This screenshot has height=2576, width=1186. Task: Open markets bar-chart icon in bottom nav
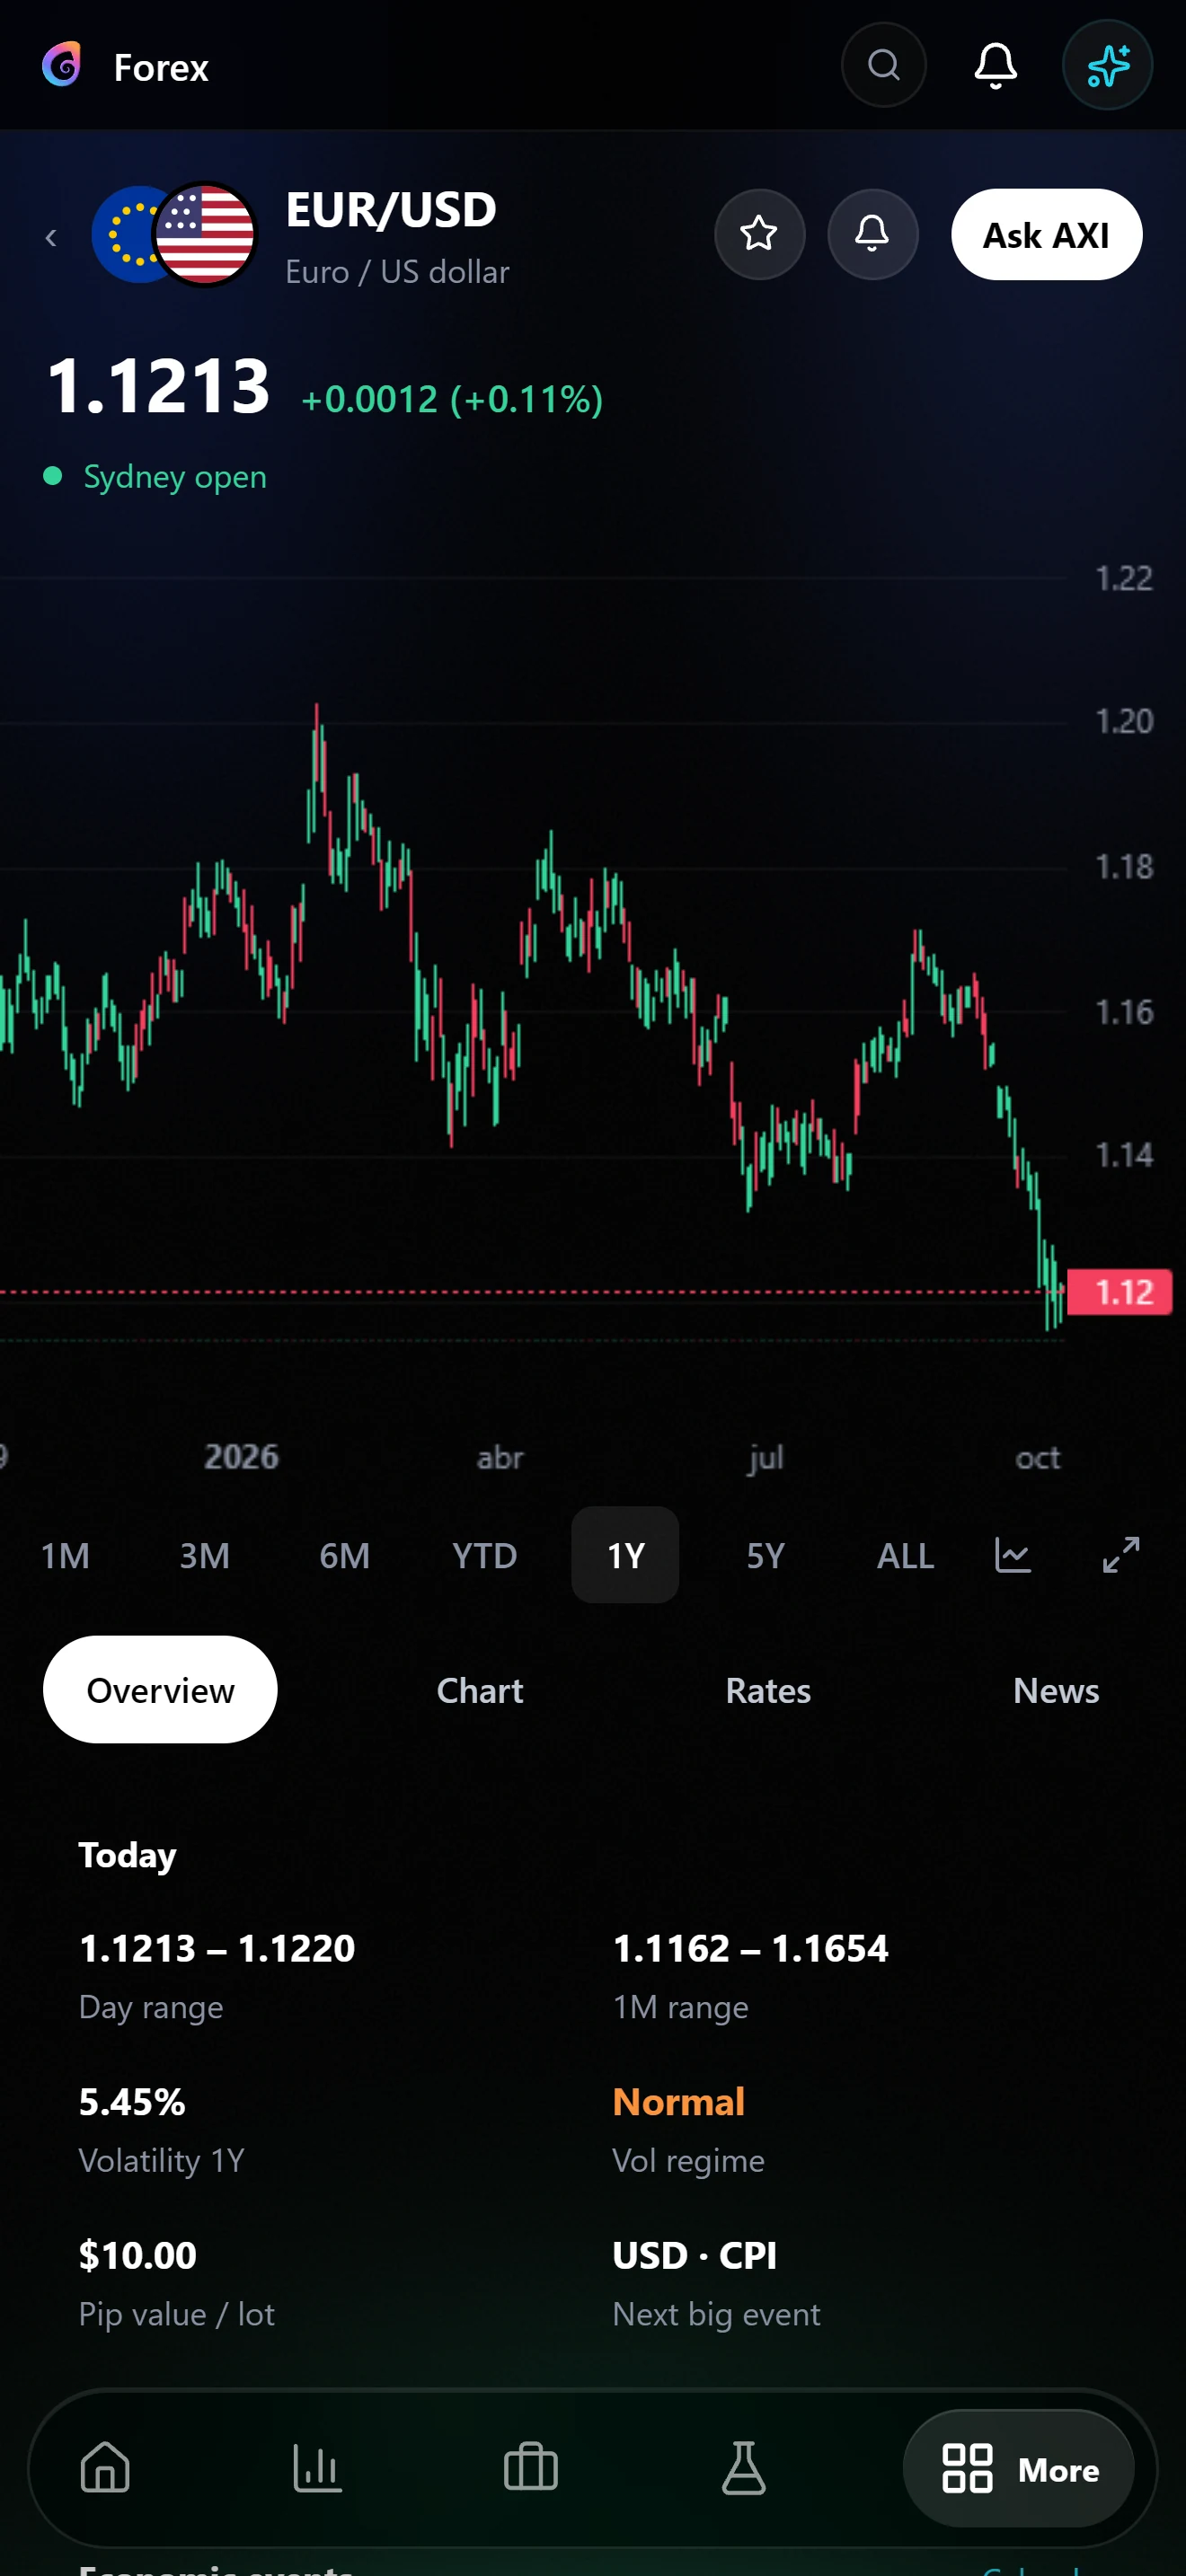(318, 2467)
